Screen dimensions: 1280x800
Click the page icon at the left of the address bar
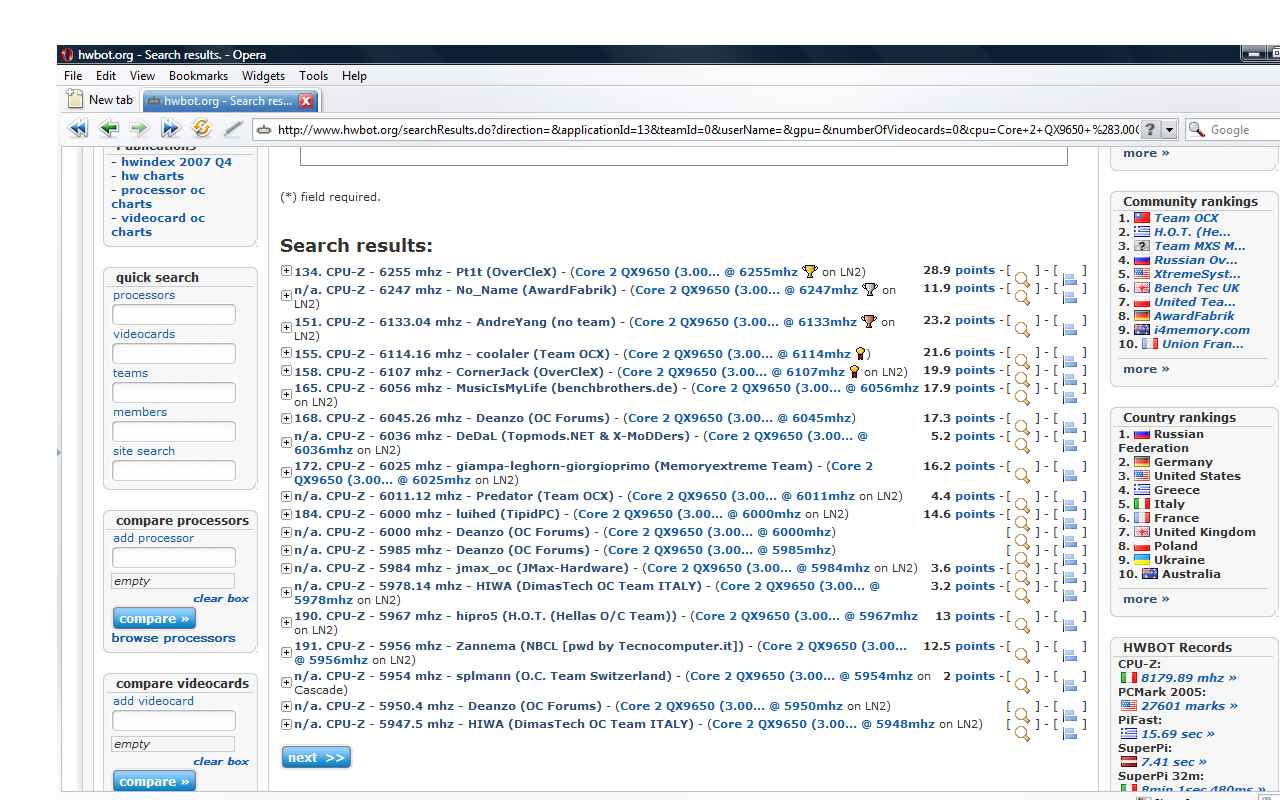(x=264, y=129)
